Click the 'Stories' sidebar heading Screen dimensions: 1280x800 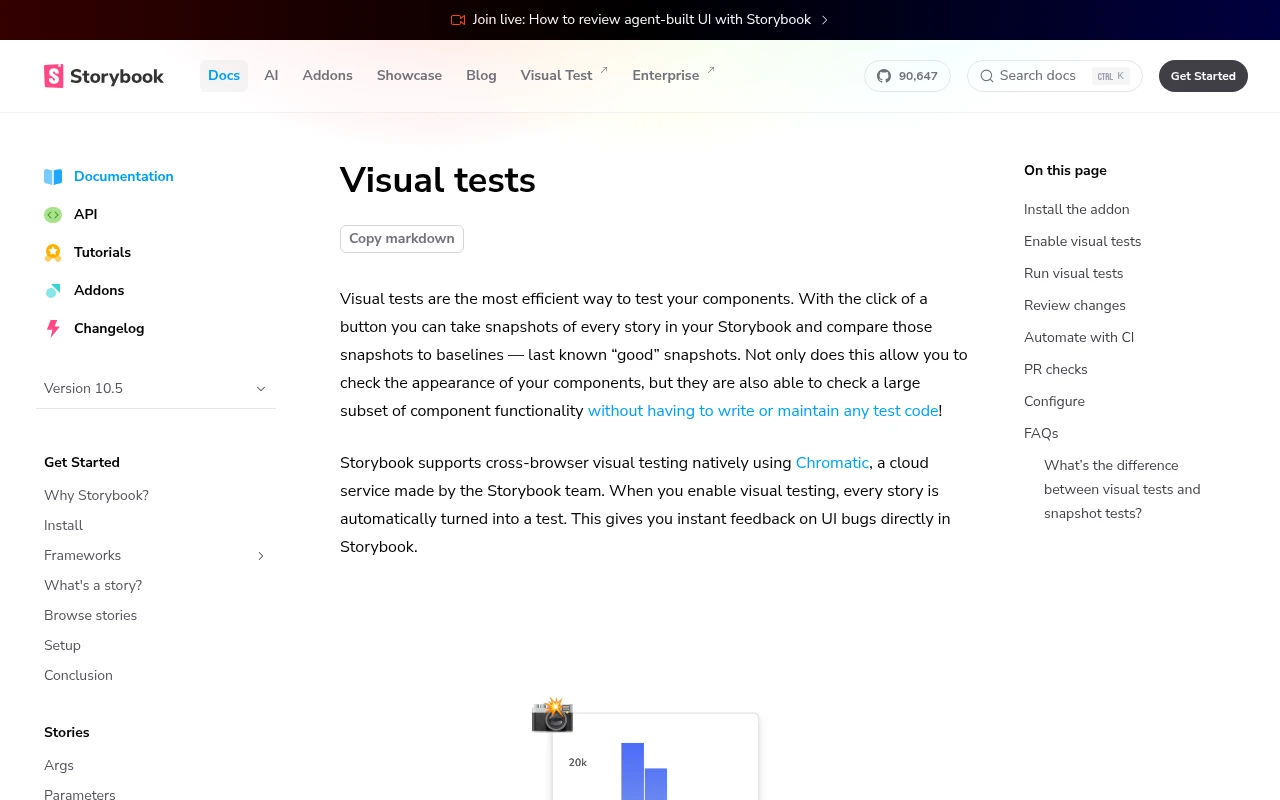click(x=67, y=733)
